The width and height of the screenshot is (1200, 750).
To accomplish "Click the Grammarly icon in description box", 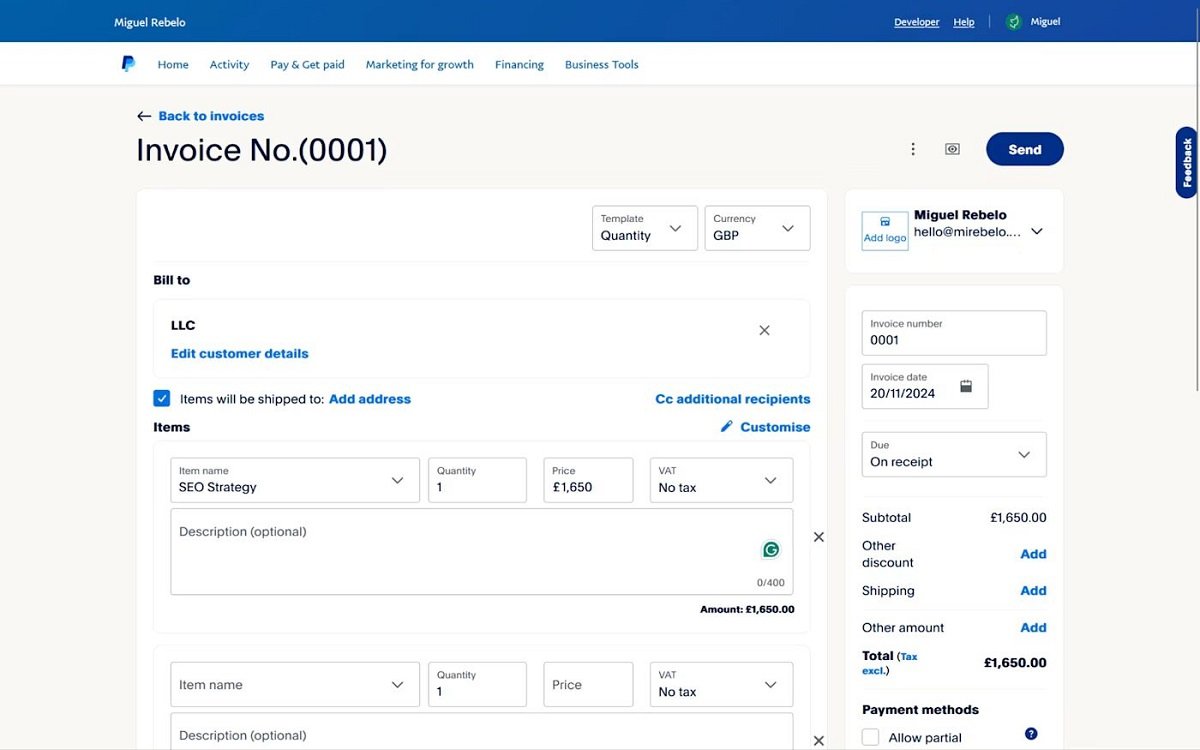I will [x=770, y=549].
